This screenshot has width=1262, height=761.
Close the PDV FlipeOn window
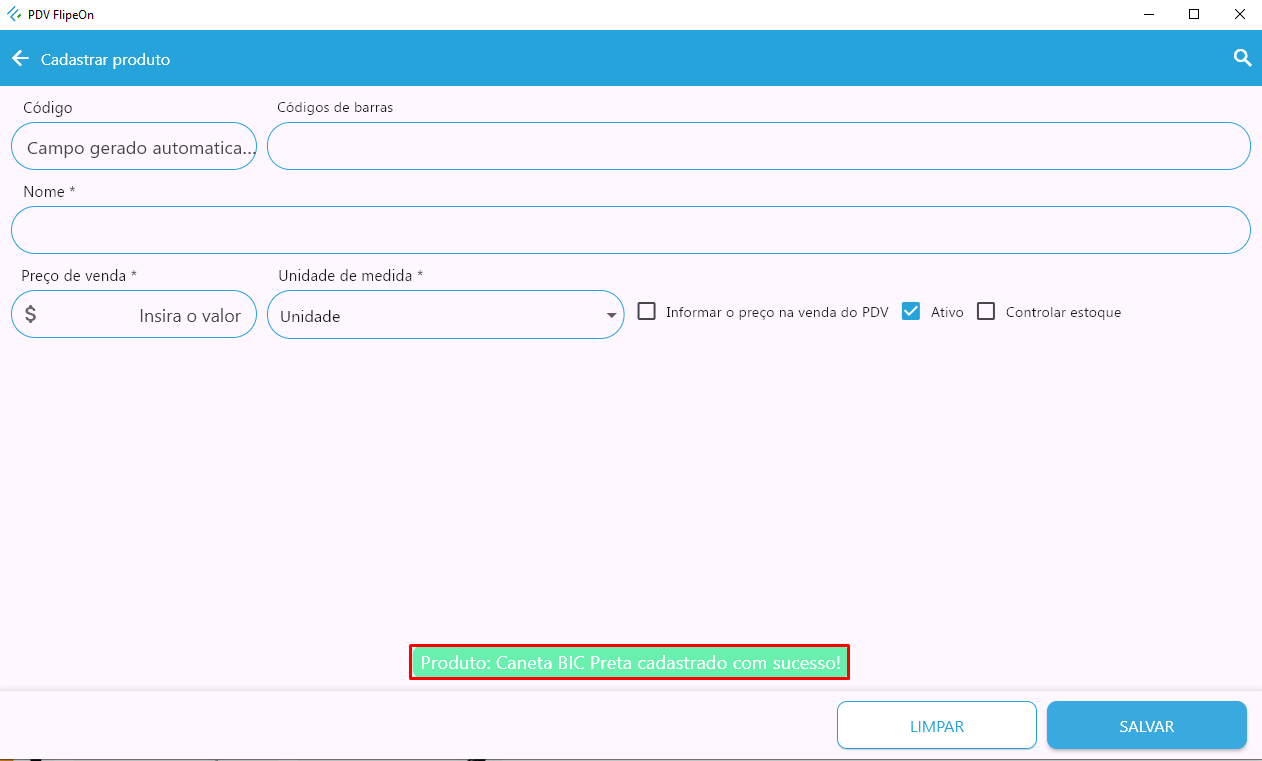1239,15
